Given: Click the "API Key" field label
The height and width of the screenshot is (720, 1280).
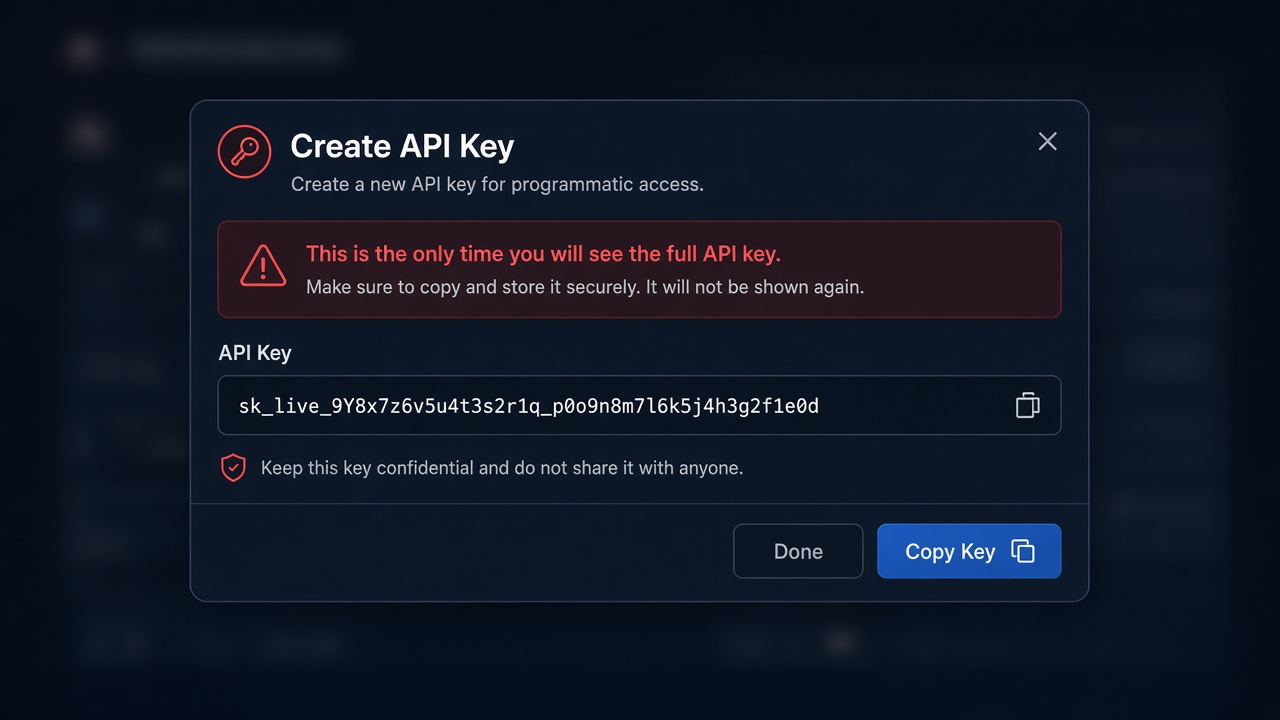Looking at the screenshot, I should click(255, 353).
